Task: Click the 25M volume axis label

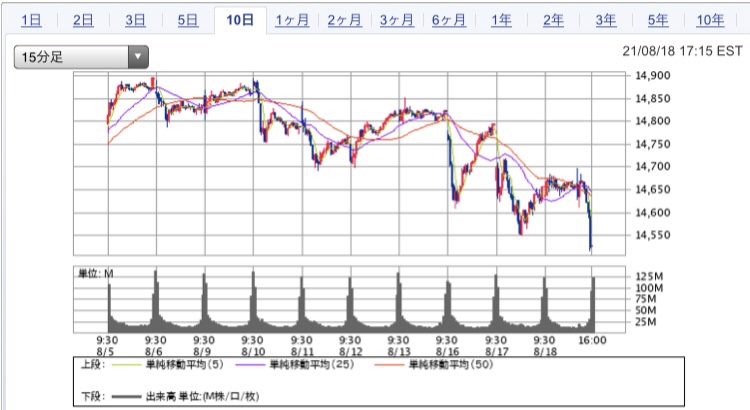Action: pos(646,322)
